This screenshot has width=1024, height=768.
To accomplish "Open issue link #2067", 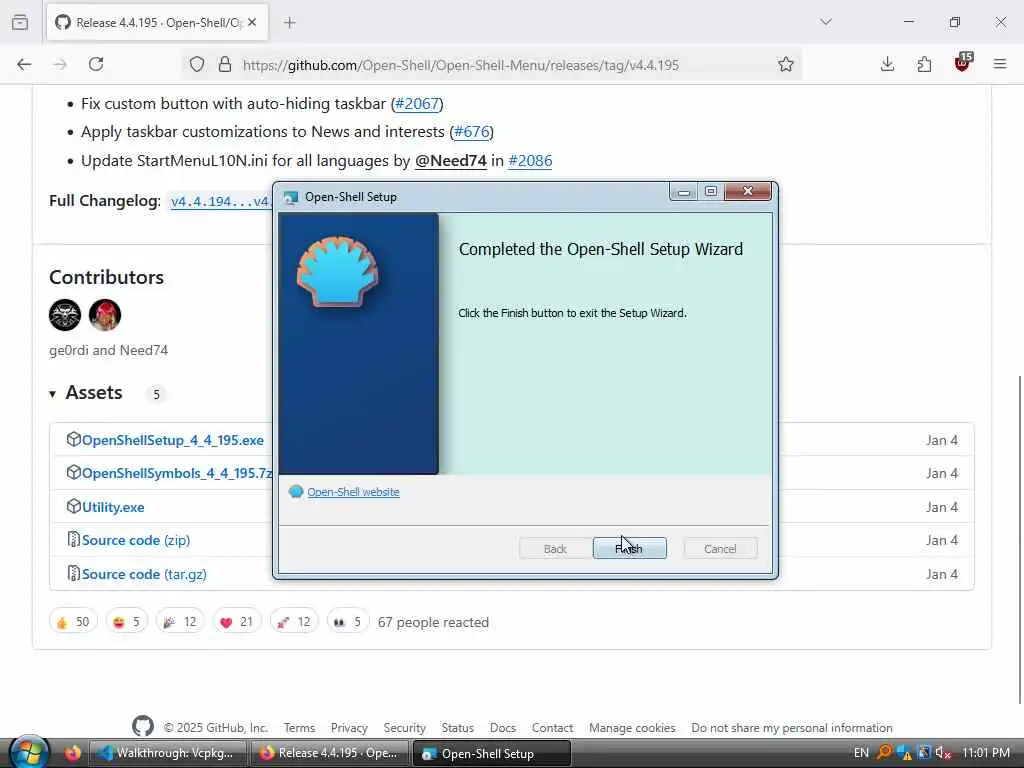I will (x=417, y=104).
